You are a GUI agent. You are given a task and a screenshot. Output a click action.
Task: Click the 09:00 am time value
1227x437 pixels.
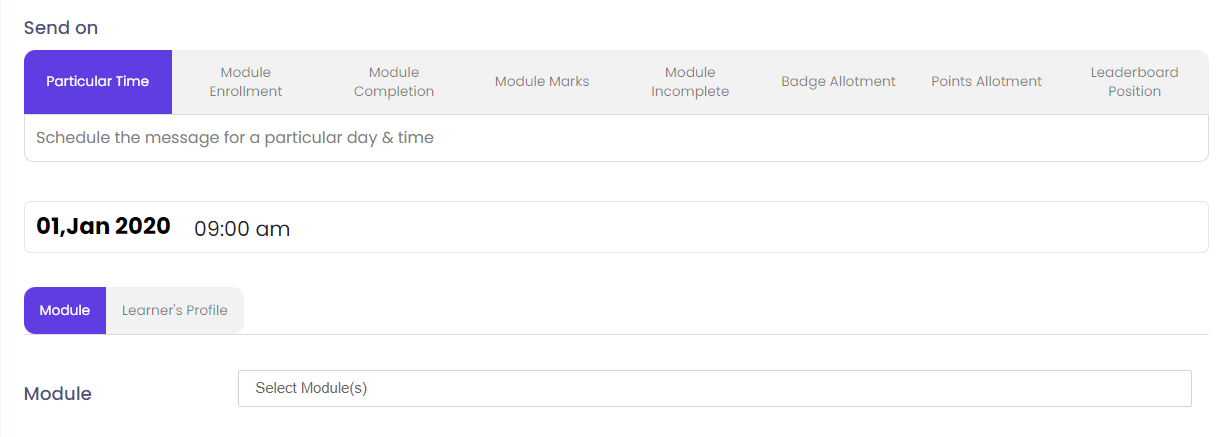(242, 229)
